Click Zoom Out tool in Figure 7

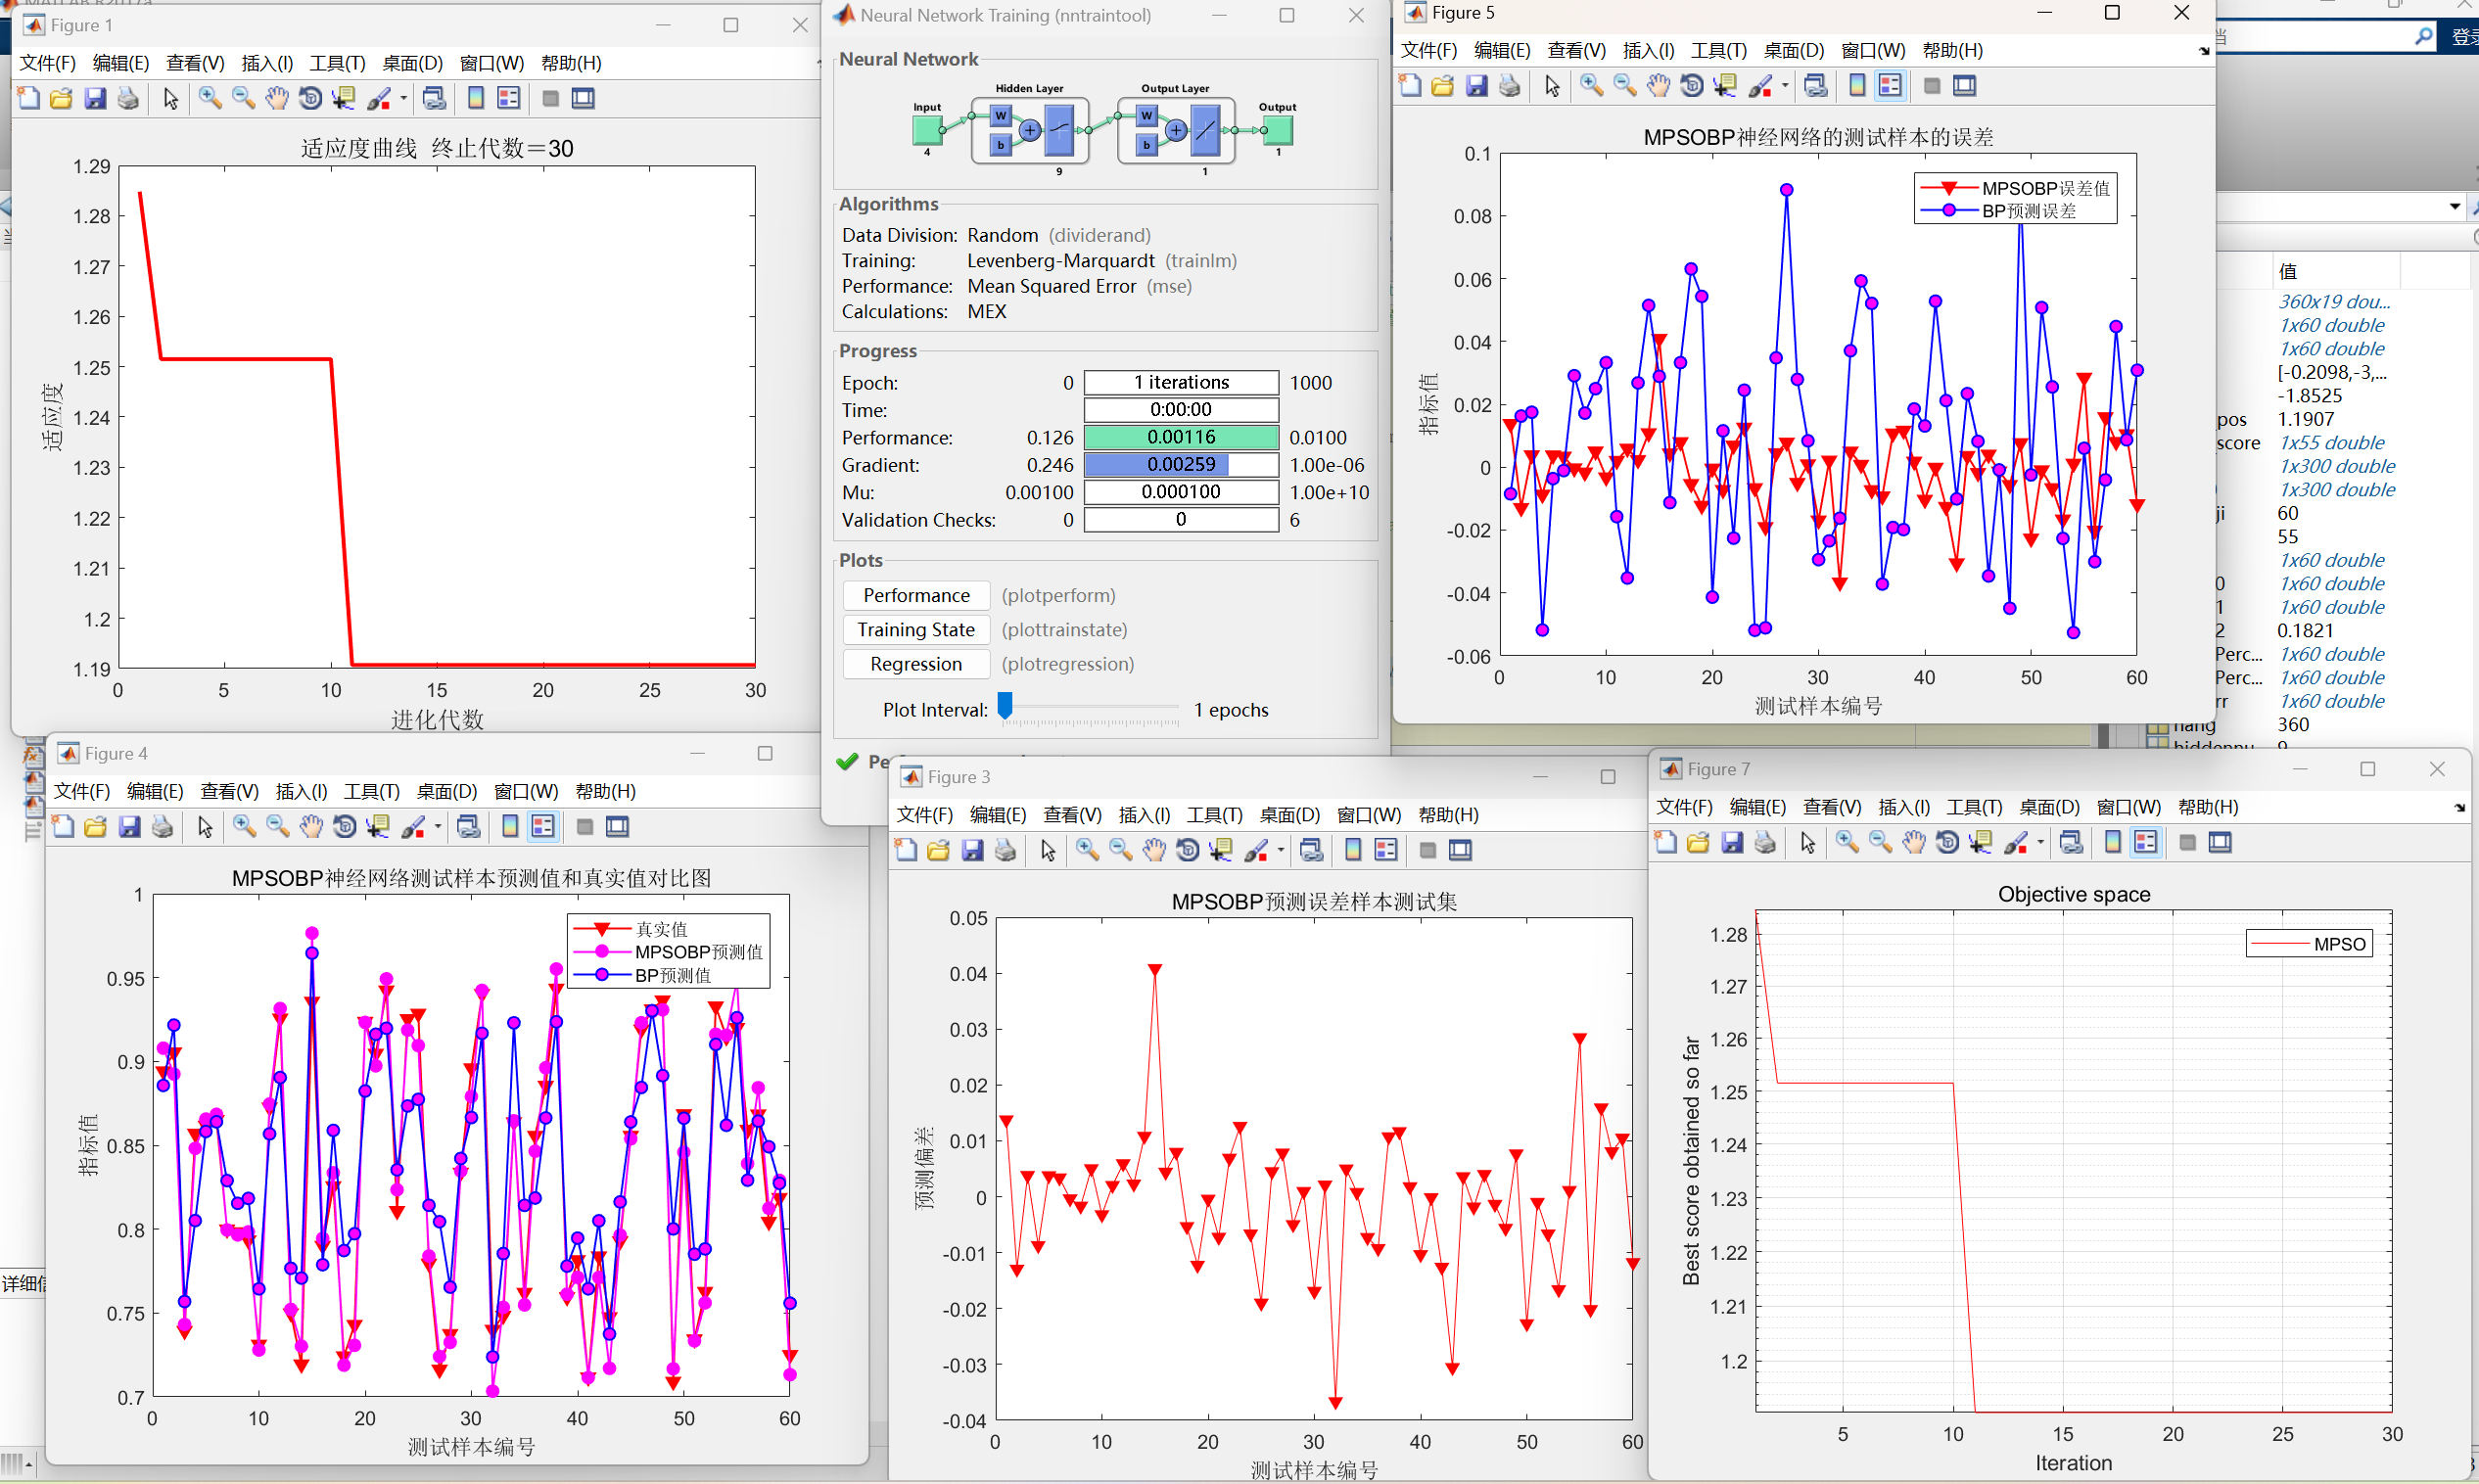coord(1880,842)
